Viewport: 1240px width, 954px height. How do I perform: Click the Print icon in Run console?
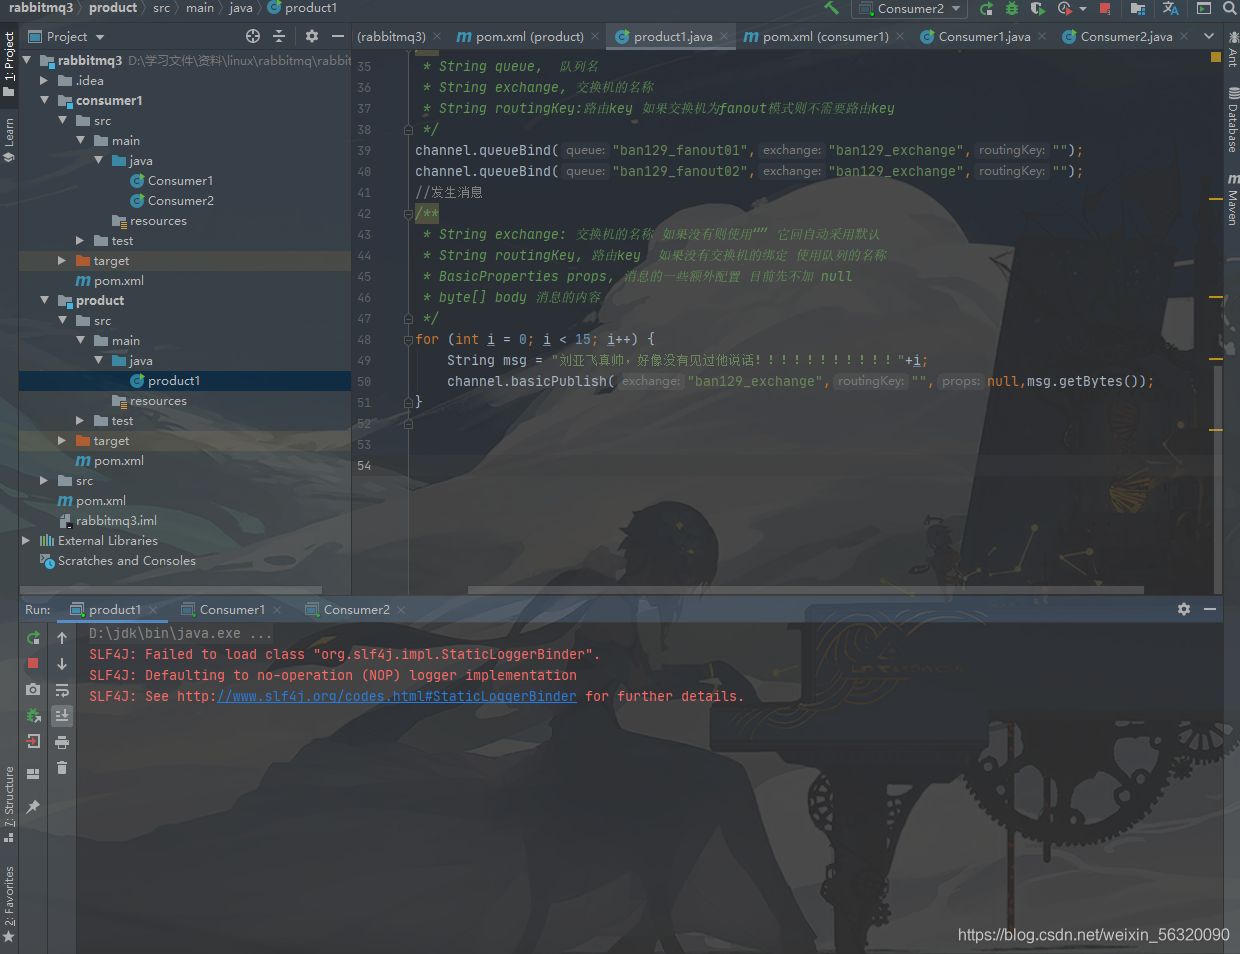coord(62,741)
